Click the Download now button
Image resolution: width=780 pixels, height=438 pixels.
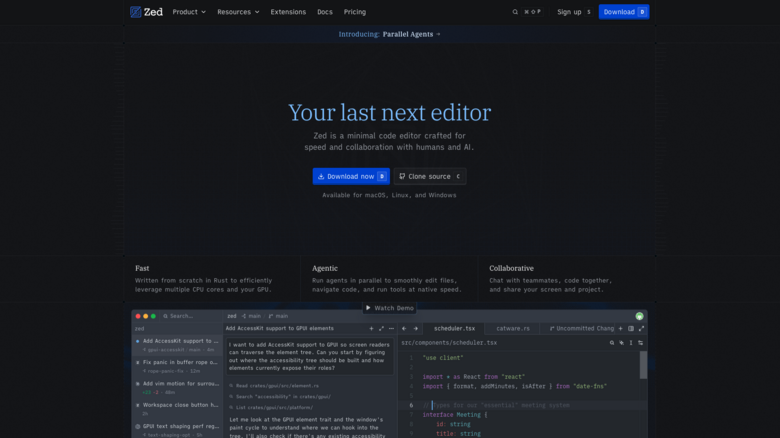click(x=351, y=176)
